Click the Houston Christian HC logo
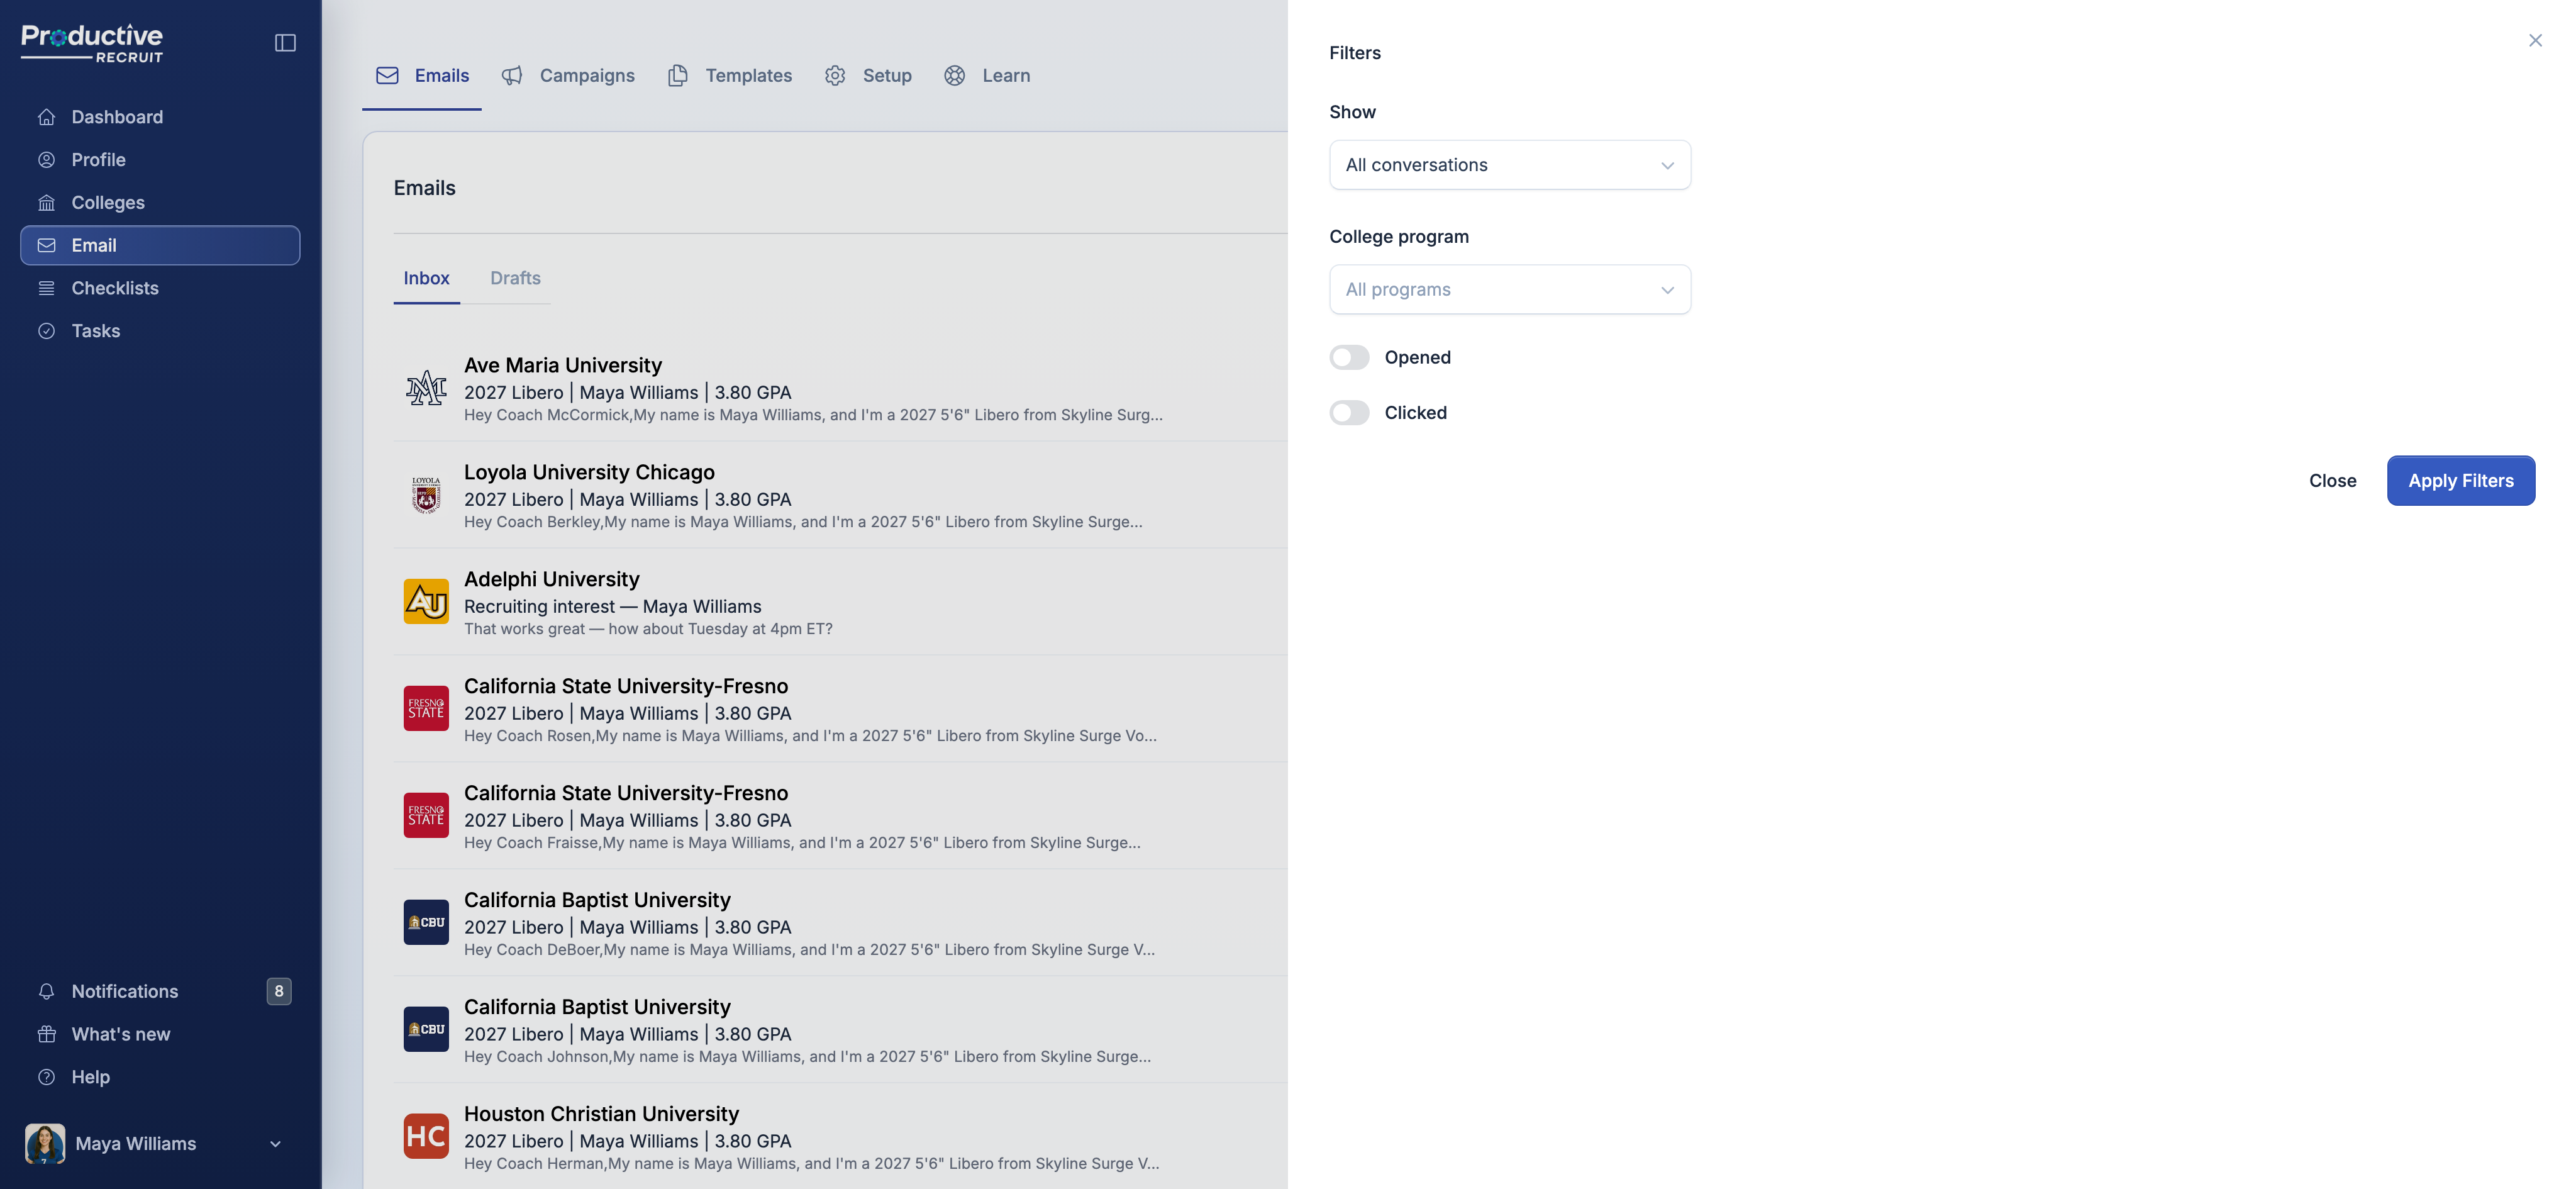The height and width of the screenshot is (1189, 2576). click(x=426, y=1137)
